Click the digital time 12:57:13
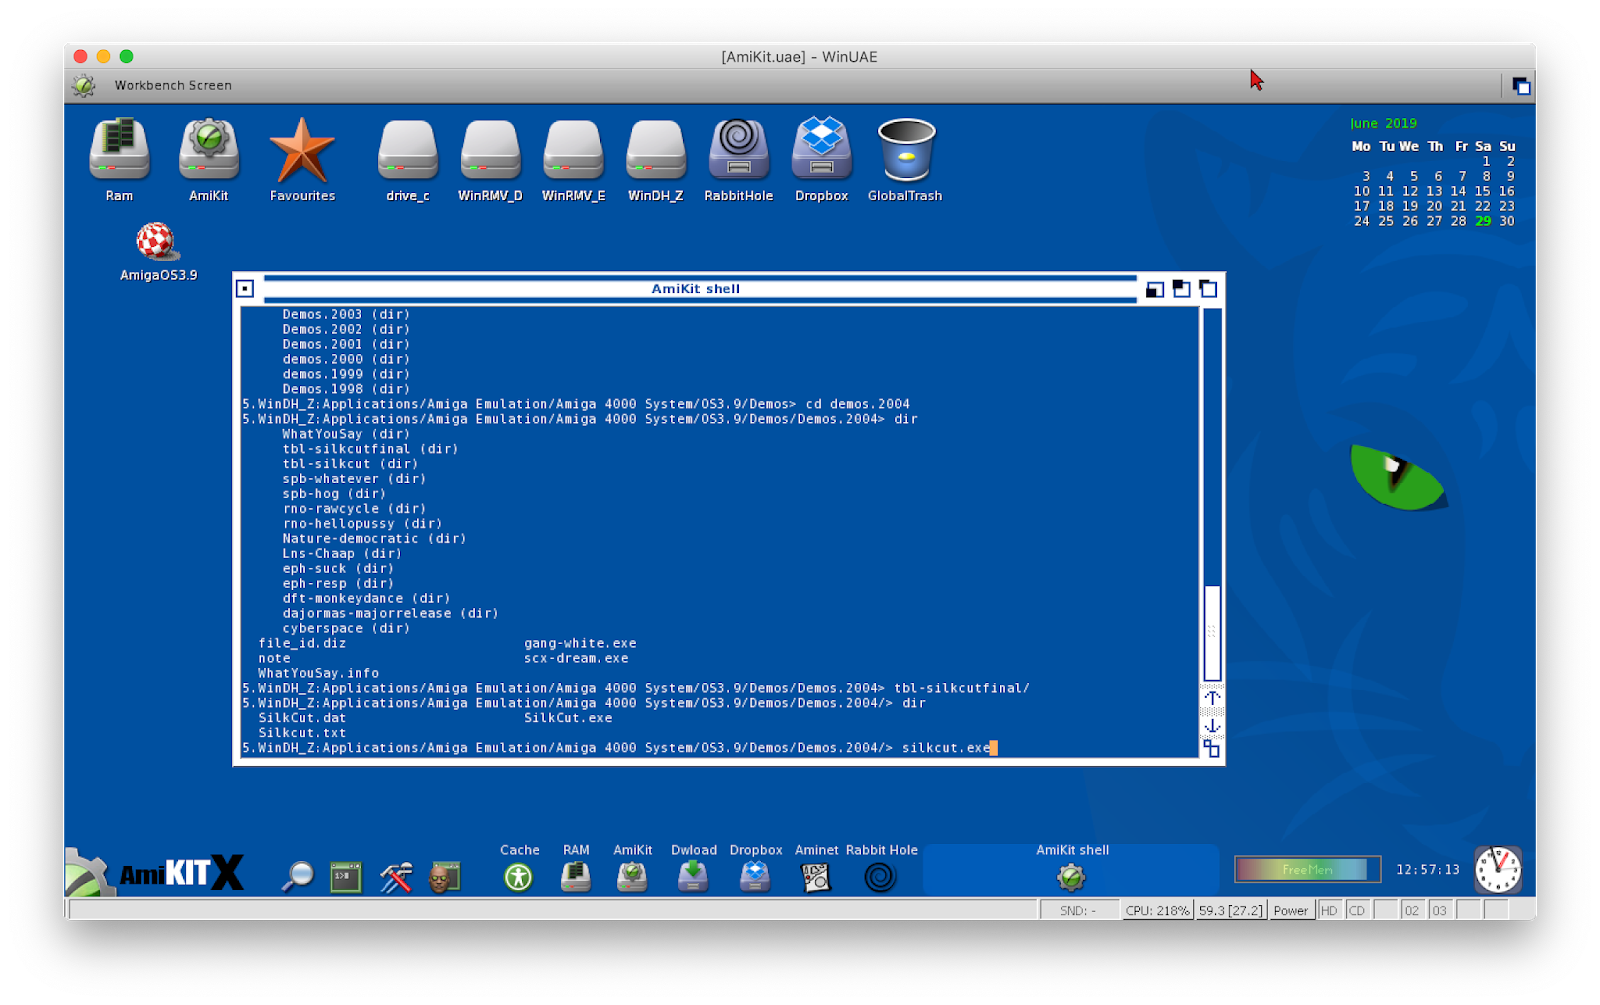The height and width of the screenshot is (1005, 1600). point(1428,870)
